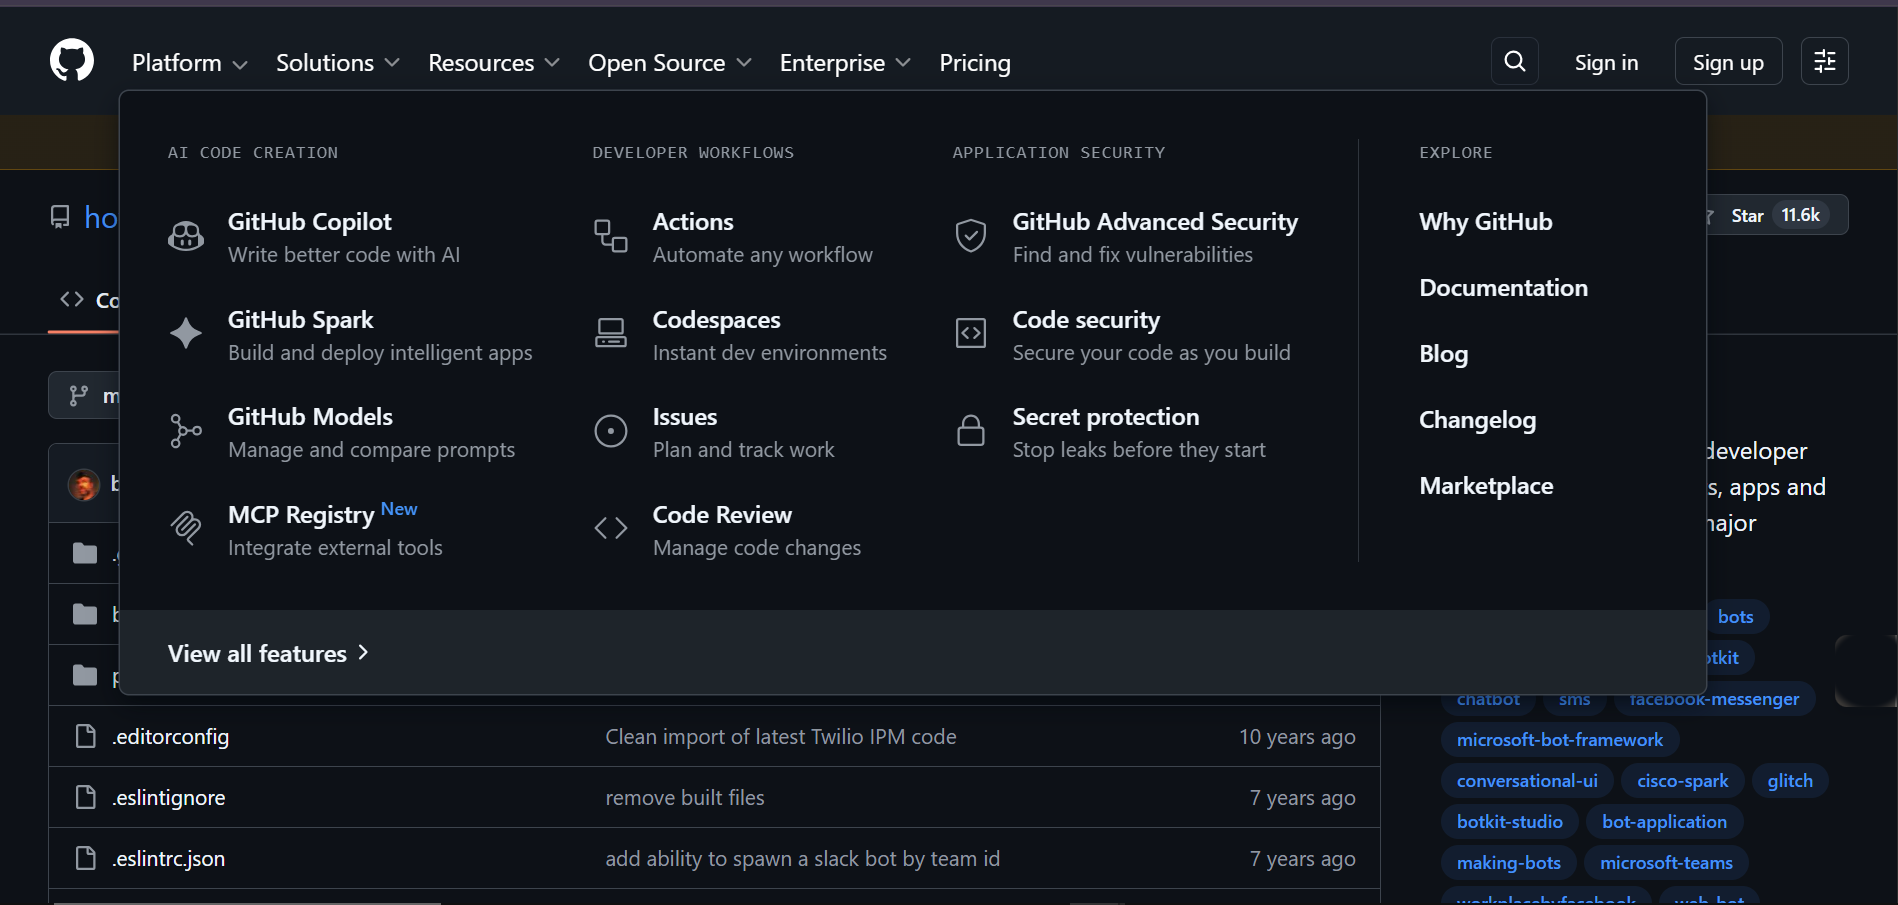
Task: Open the search magnifier icon
Action: (x=1514, y=61)
